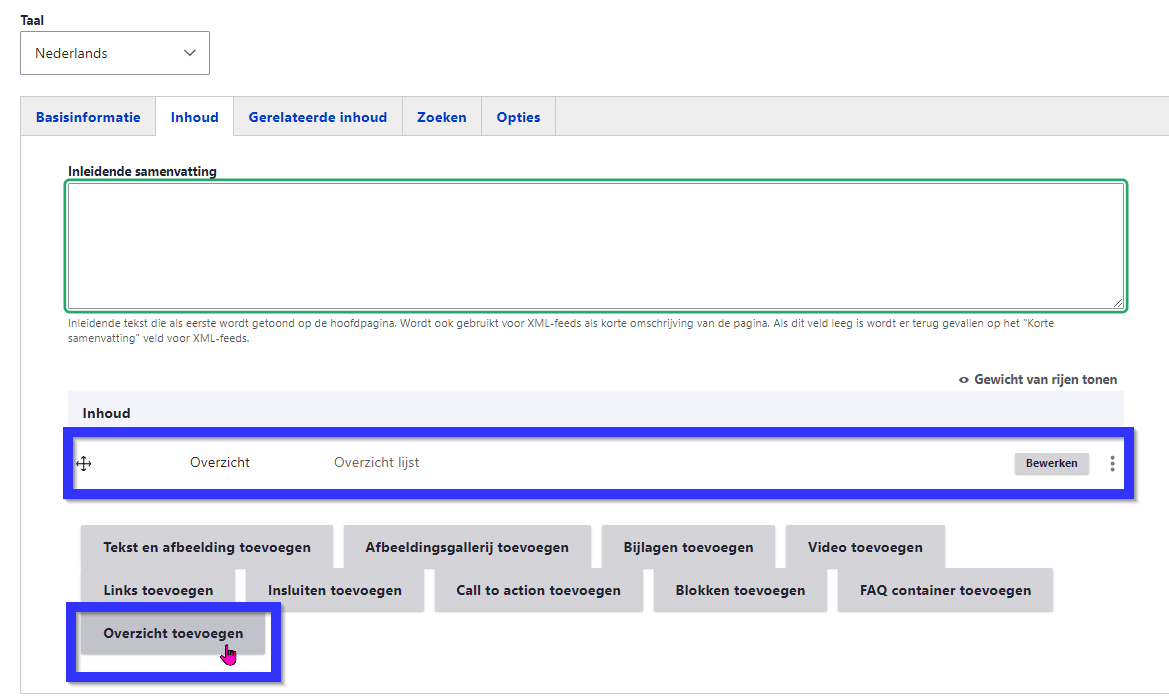Screen dimensions: 1169x698
Task: Click Tekst en afbeelding toevoegen
Action: click(207, 547)
